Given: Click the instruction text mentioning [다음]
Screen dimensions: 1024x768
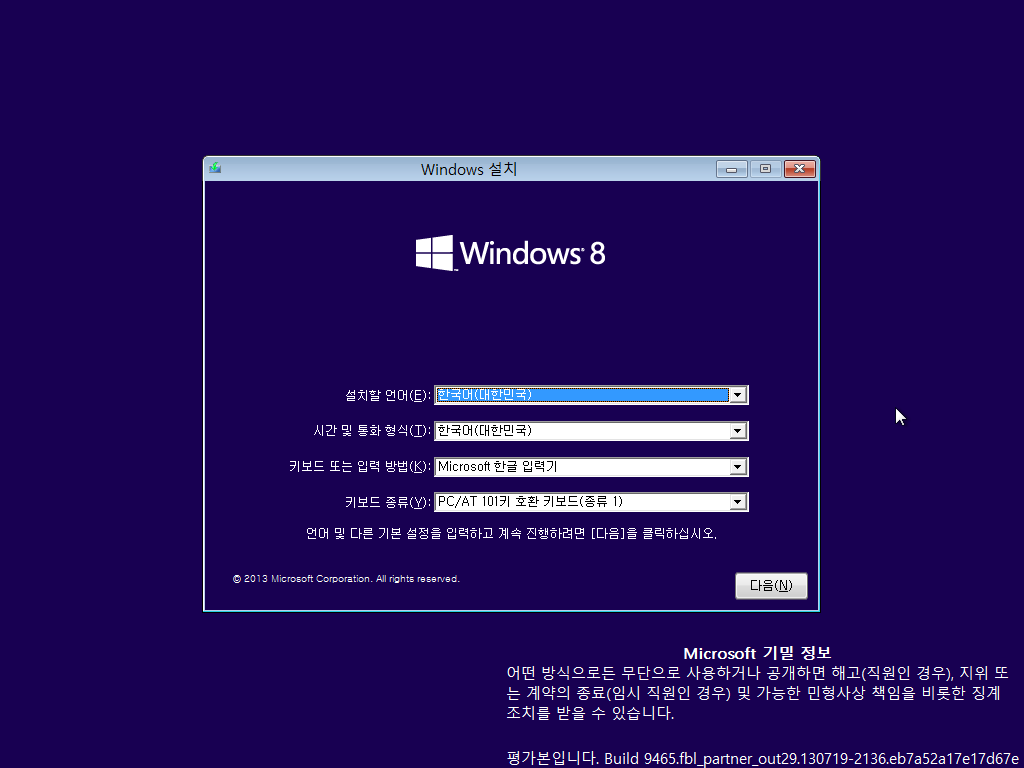Looking at the screenshot, I should click(511, 534).
